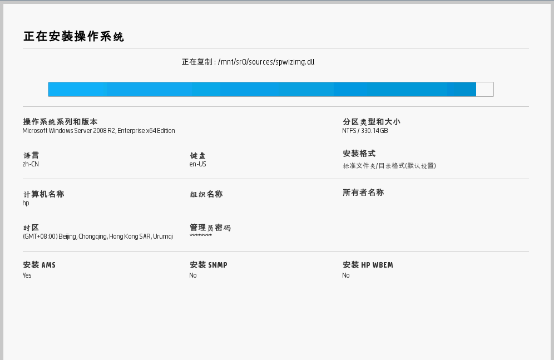Screen dimensions: 554x360
Task: Click the '安装格式' label
Action: (359, 153)
